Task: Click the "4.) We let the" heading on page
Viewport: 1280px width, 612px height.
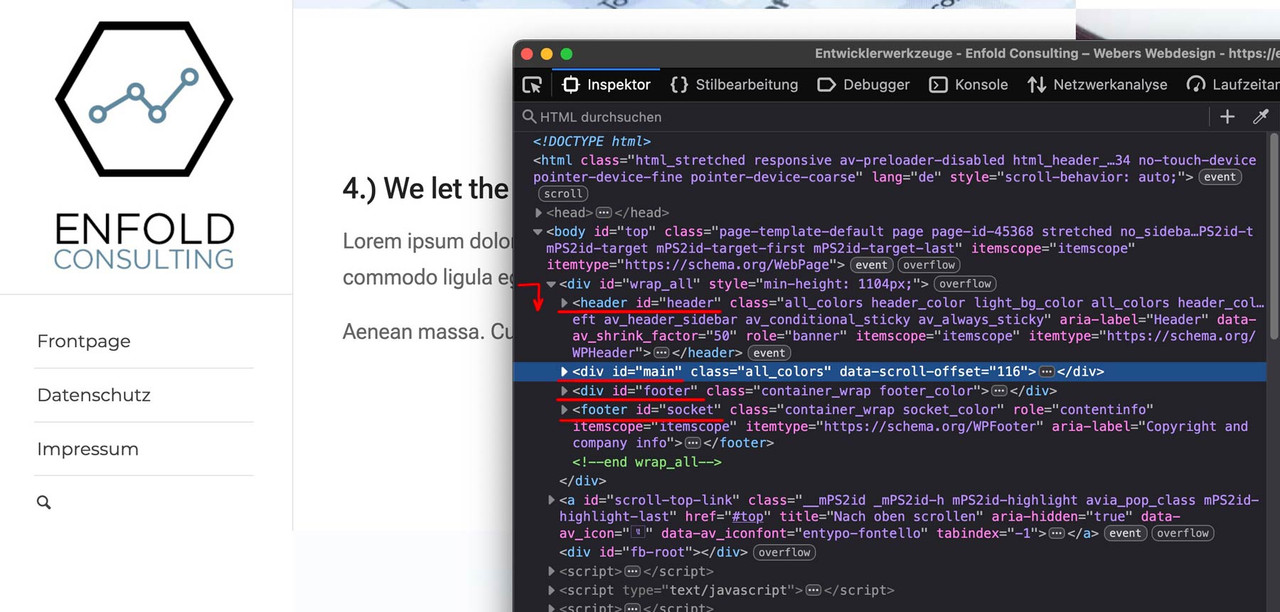Action: coord(426,188)
